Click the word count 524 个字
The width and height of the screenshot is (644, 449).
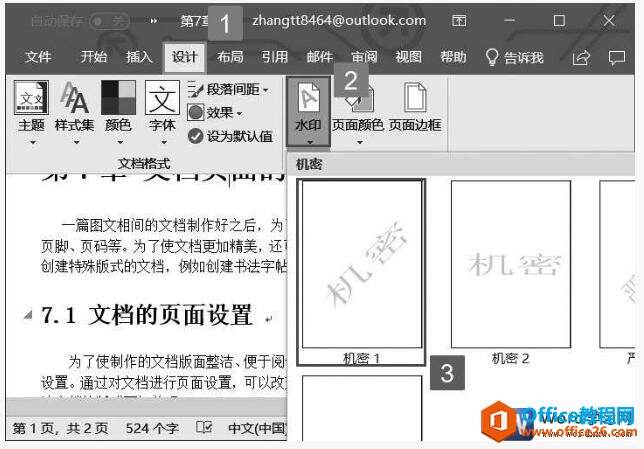(152, 428)
